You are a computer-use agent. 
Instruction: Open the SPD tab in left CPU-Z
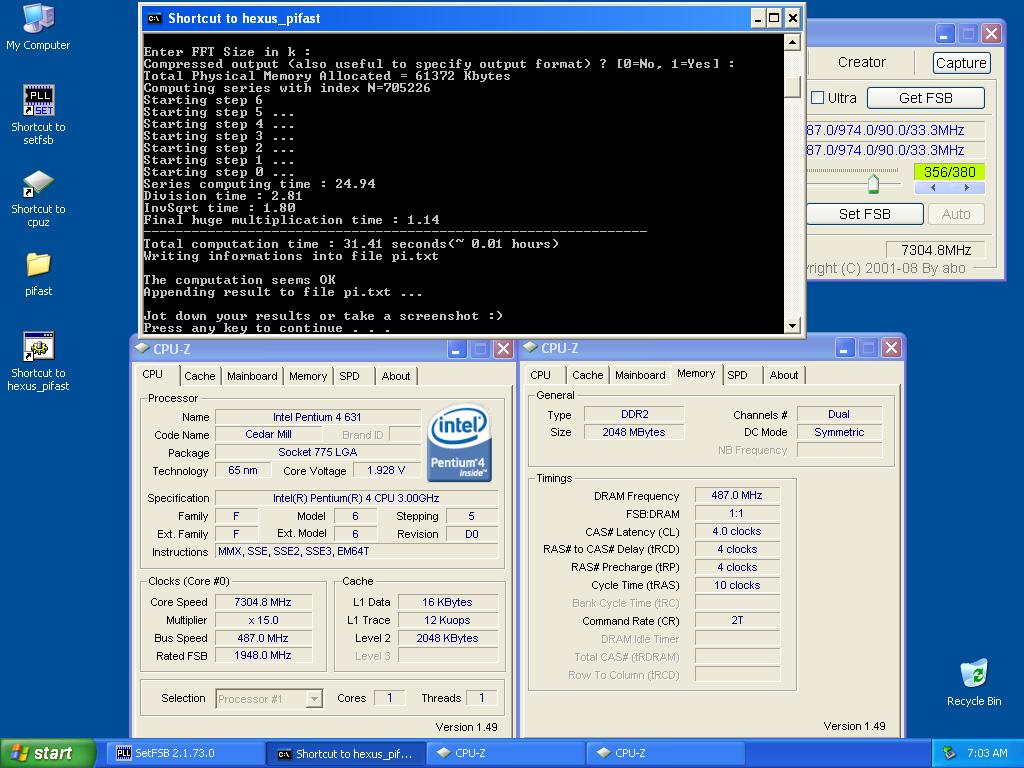coord(349,376)
